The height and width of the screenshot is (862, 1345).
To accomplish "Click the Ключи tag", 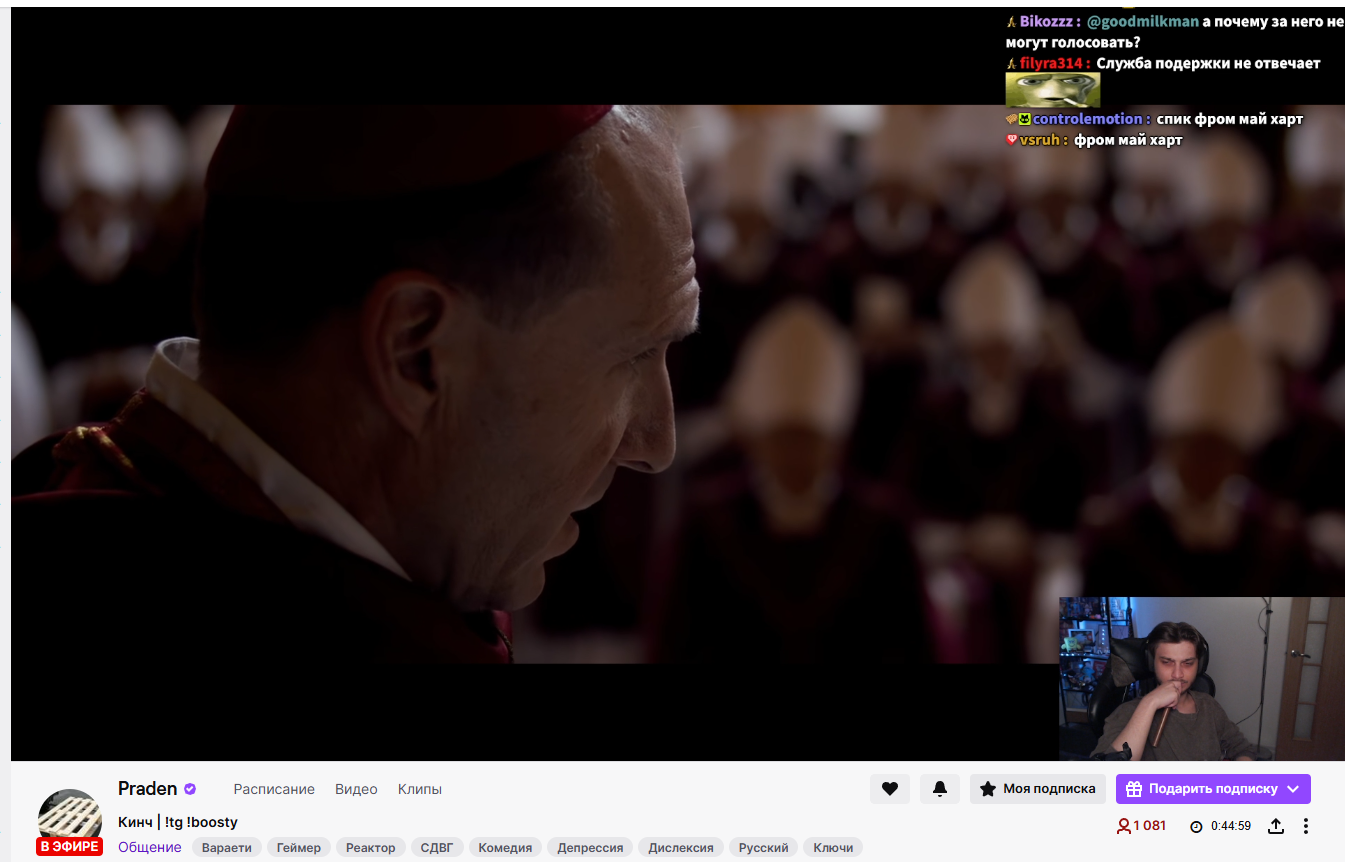I will tap(833, 848).
